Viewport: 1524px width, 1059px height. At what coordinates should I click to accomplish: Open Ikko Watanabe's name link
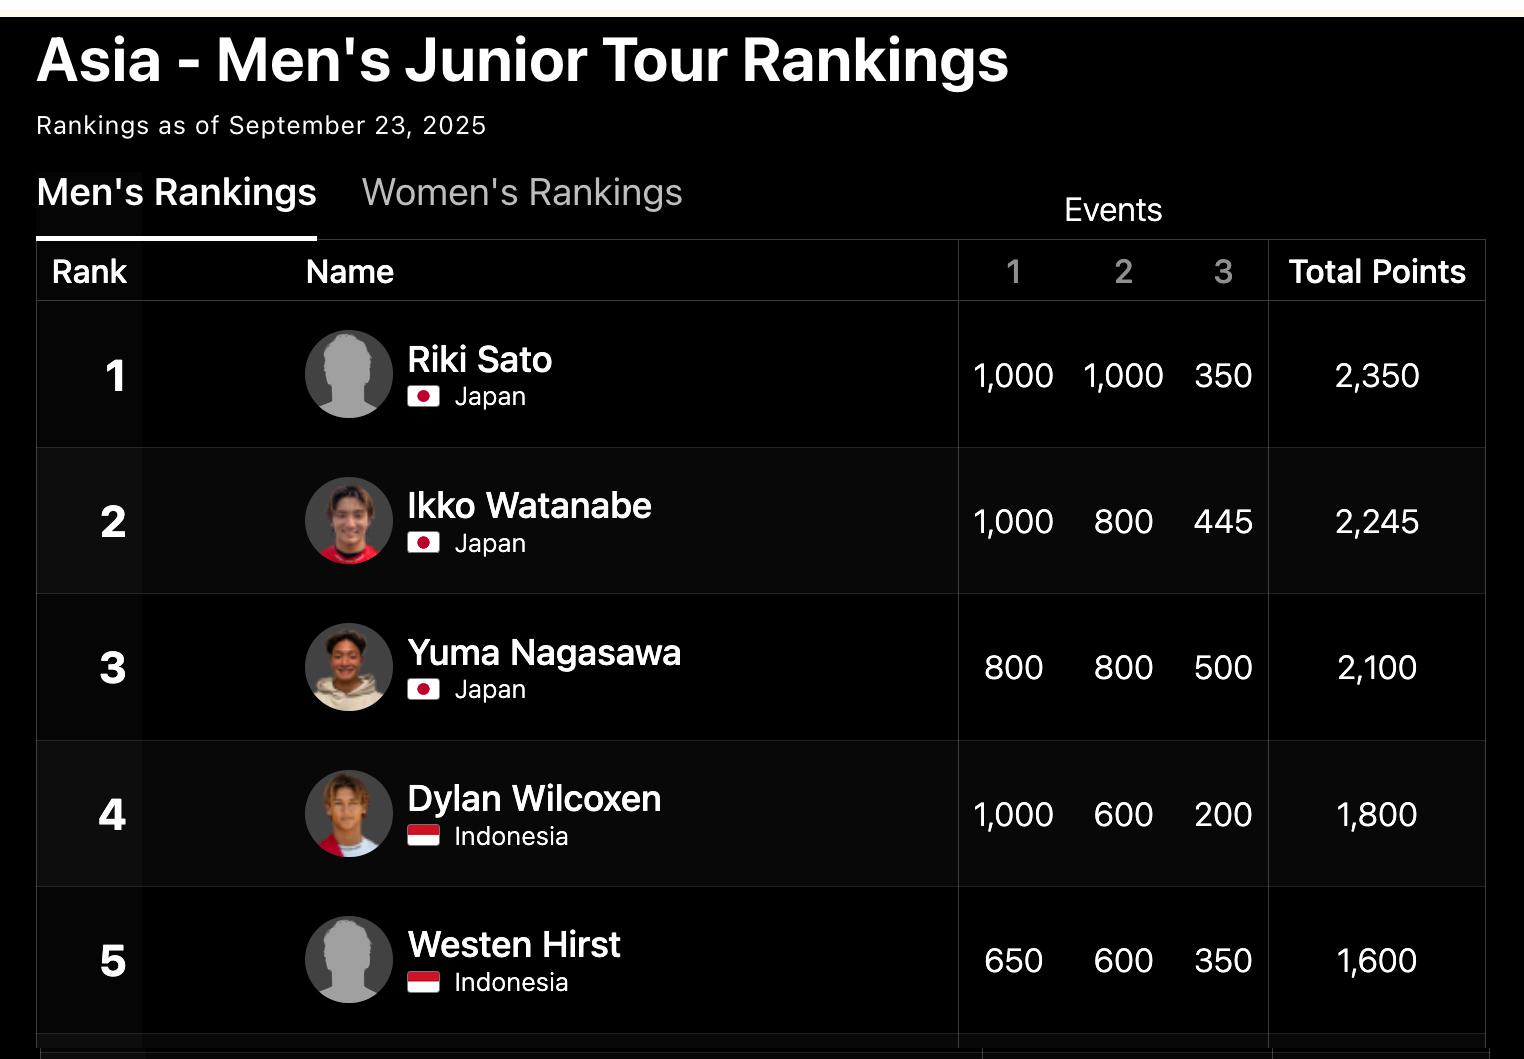529,506
